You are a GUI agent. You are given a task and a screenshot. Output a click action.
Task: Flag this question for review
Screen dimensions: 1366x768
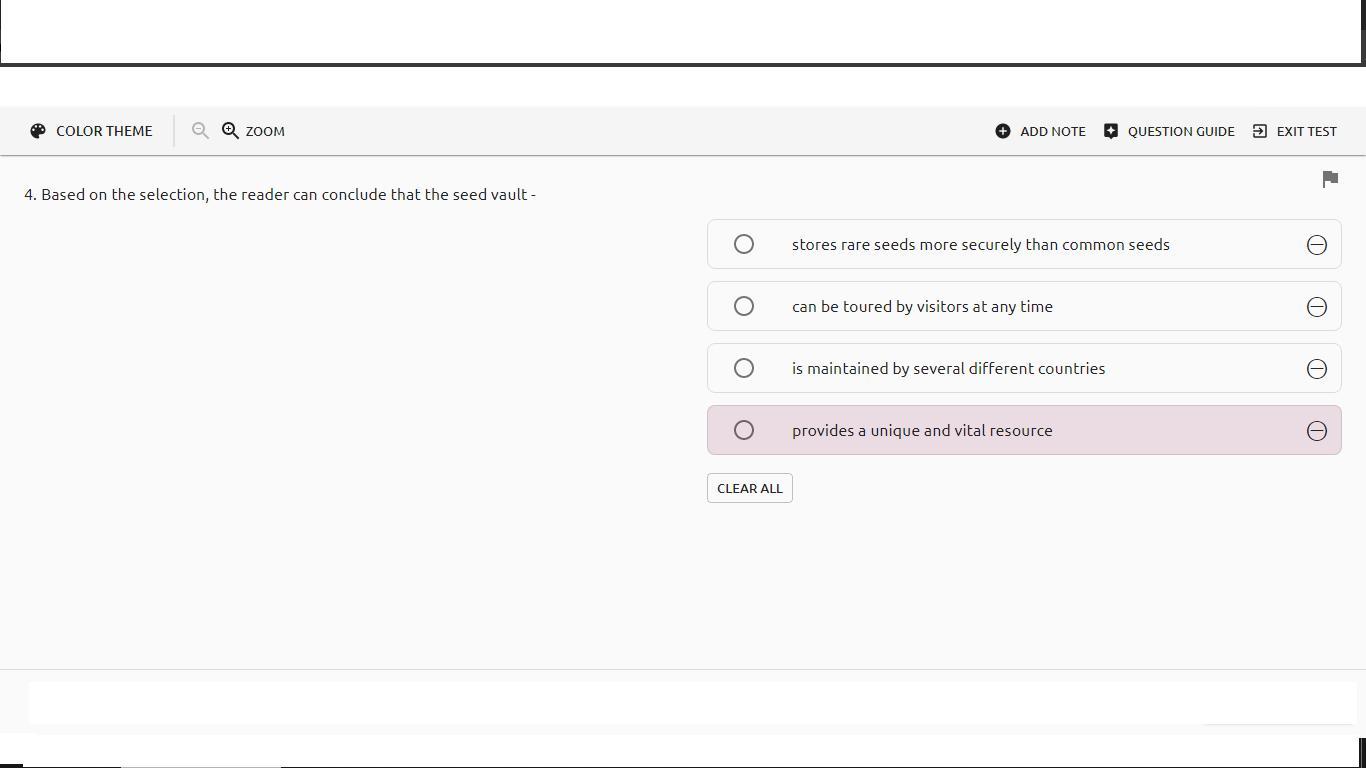click(1330, 180)
